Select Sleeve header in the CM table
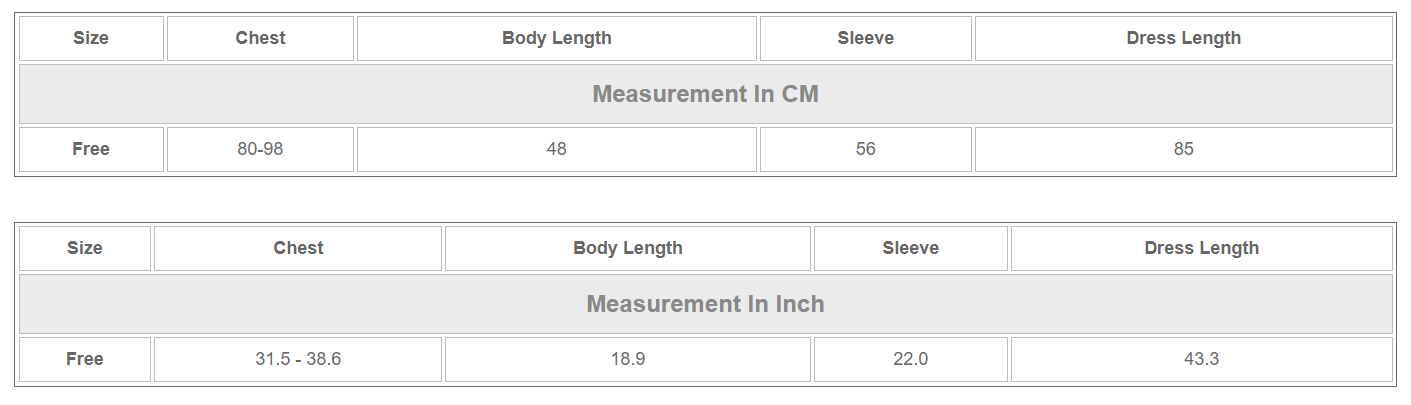The height and width of the screenshot is (405, 1411). pos(865,39)
